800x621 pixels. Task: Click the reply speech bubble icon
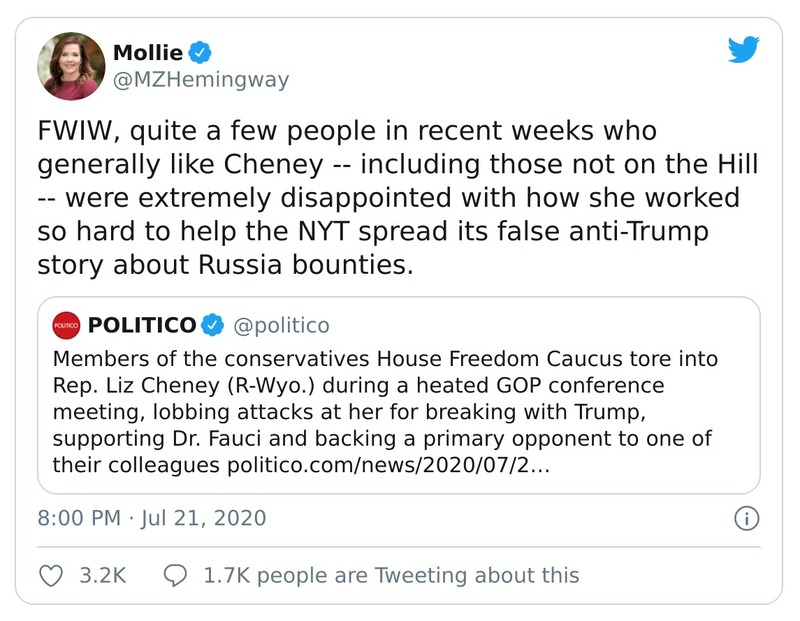click(x=175, y=575)
